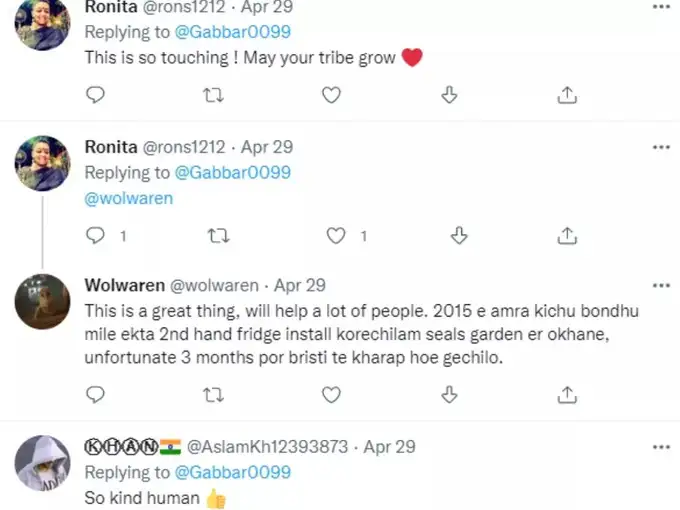
Task: Open more options for Ronita's @wolwaren tweet
Action: [660, 147]
